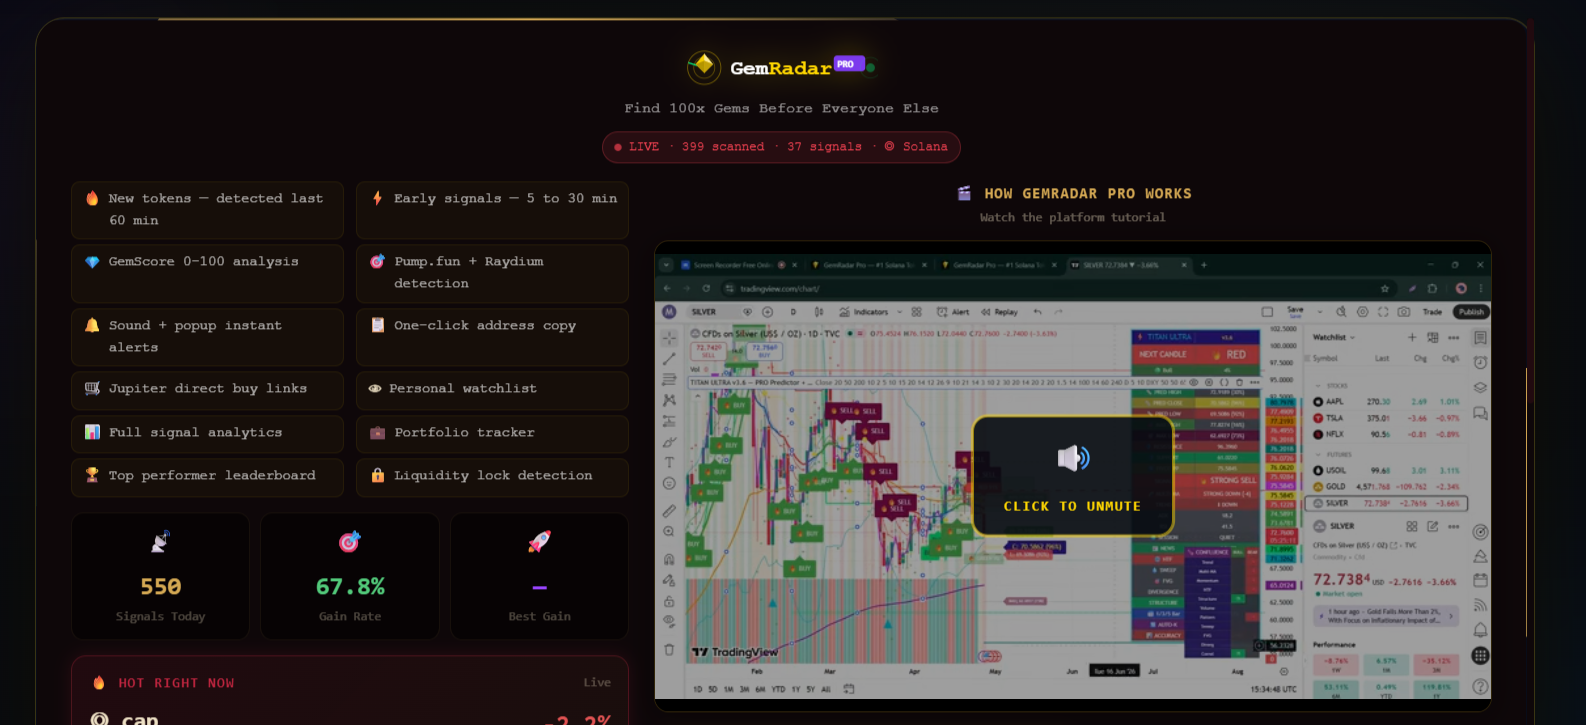The width and height of the screenshot is (1586, 725).
Task: Click the padlock icon beside Liquidity lock detection
Action: point(377,475)
